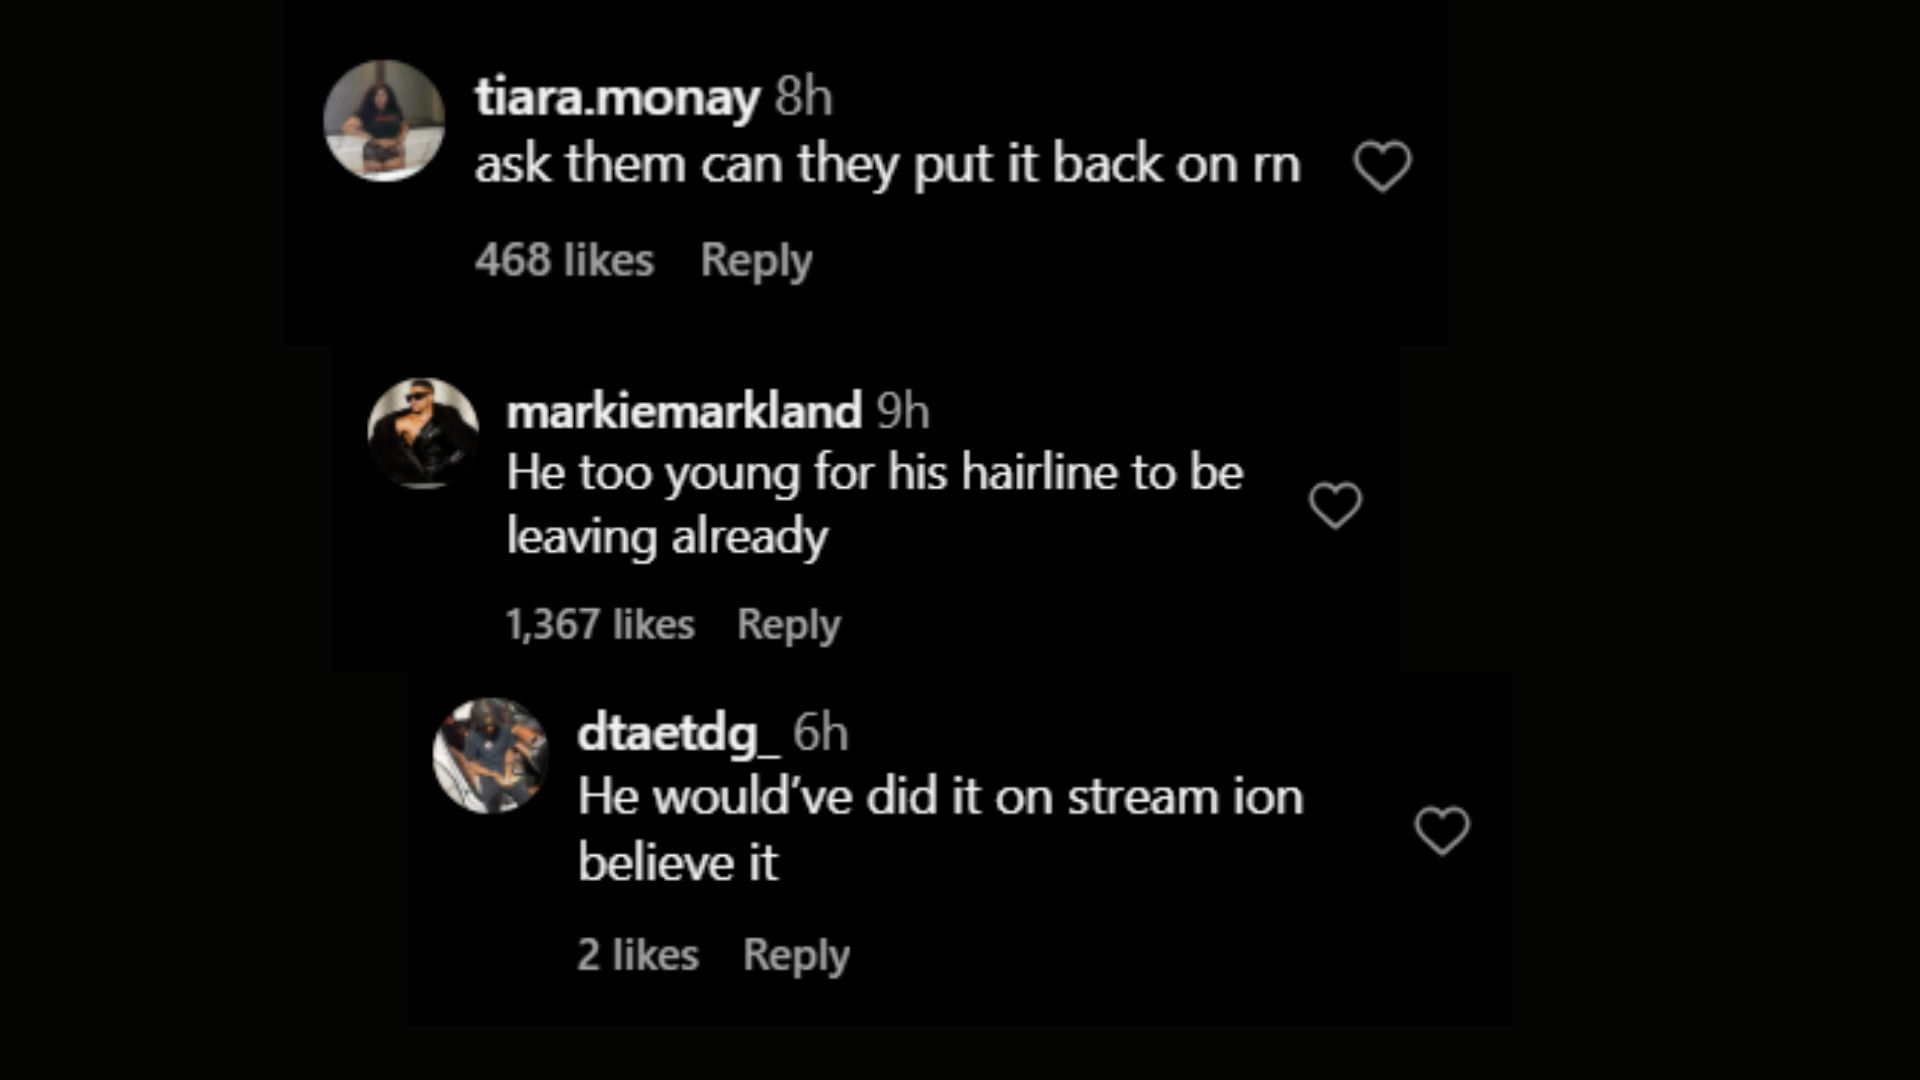Screen dimensions: 1920x1080
Task: Show the 468 likes list
Action: pyautogui.click(x=564, y=260)
